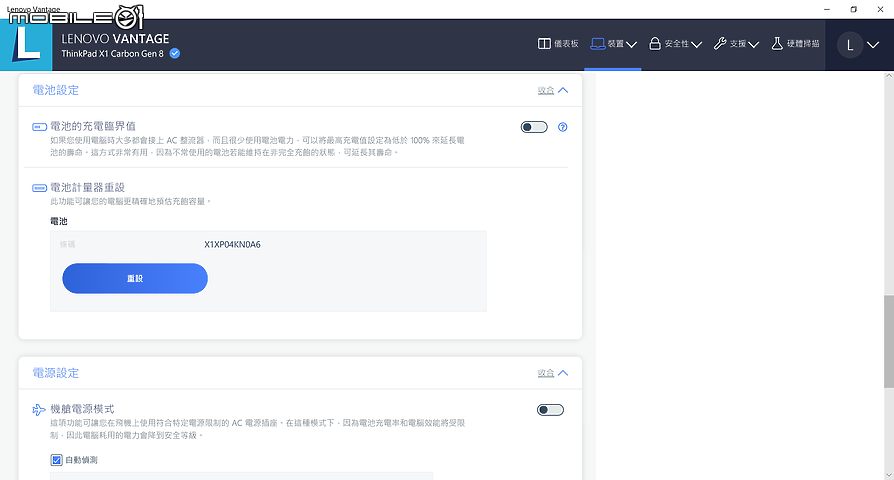The height and width of the screenshot is (480, 894).
Task: Click the blue 重設 reset button
Action: 135,278
